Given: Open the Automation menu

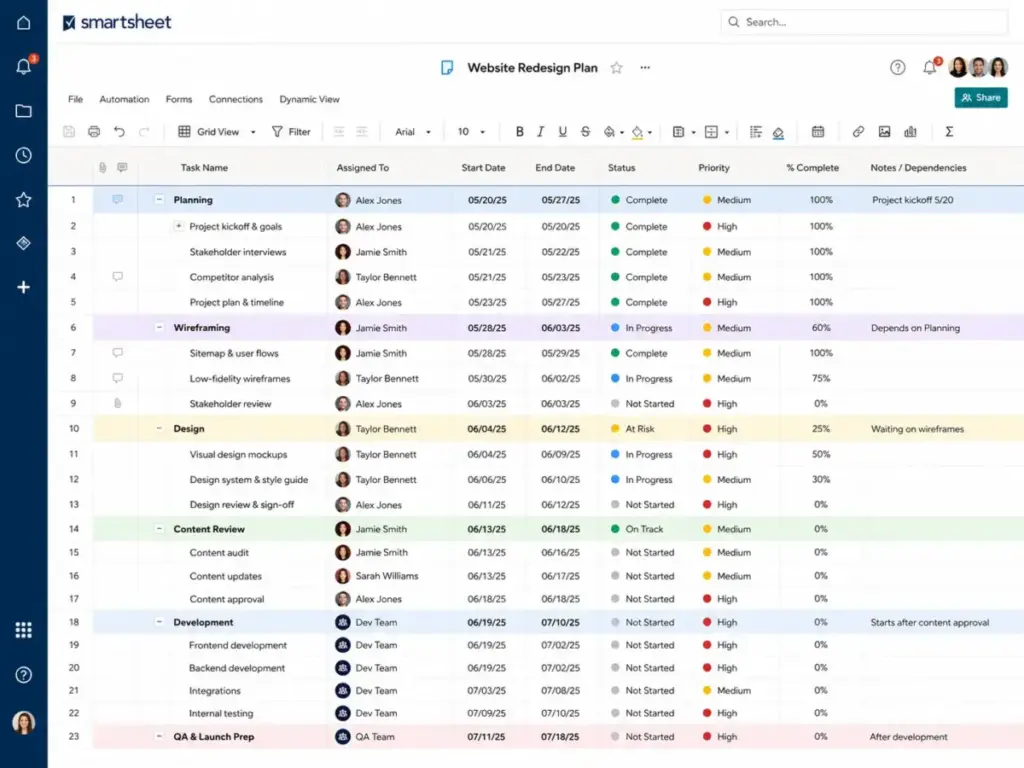Looking at the screenshot, I should point(124,99).
